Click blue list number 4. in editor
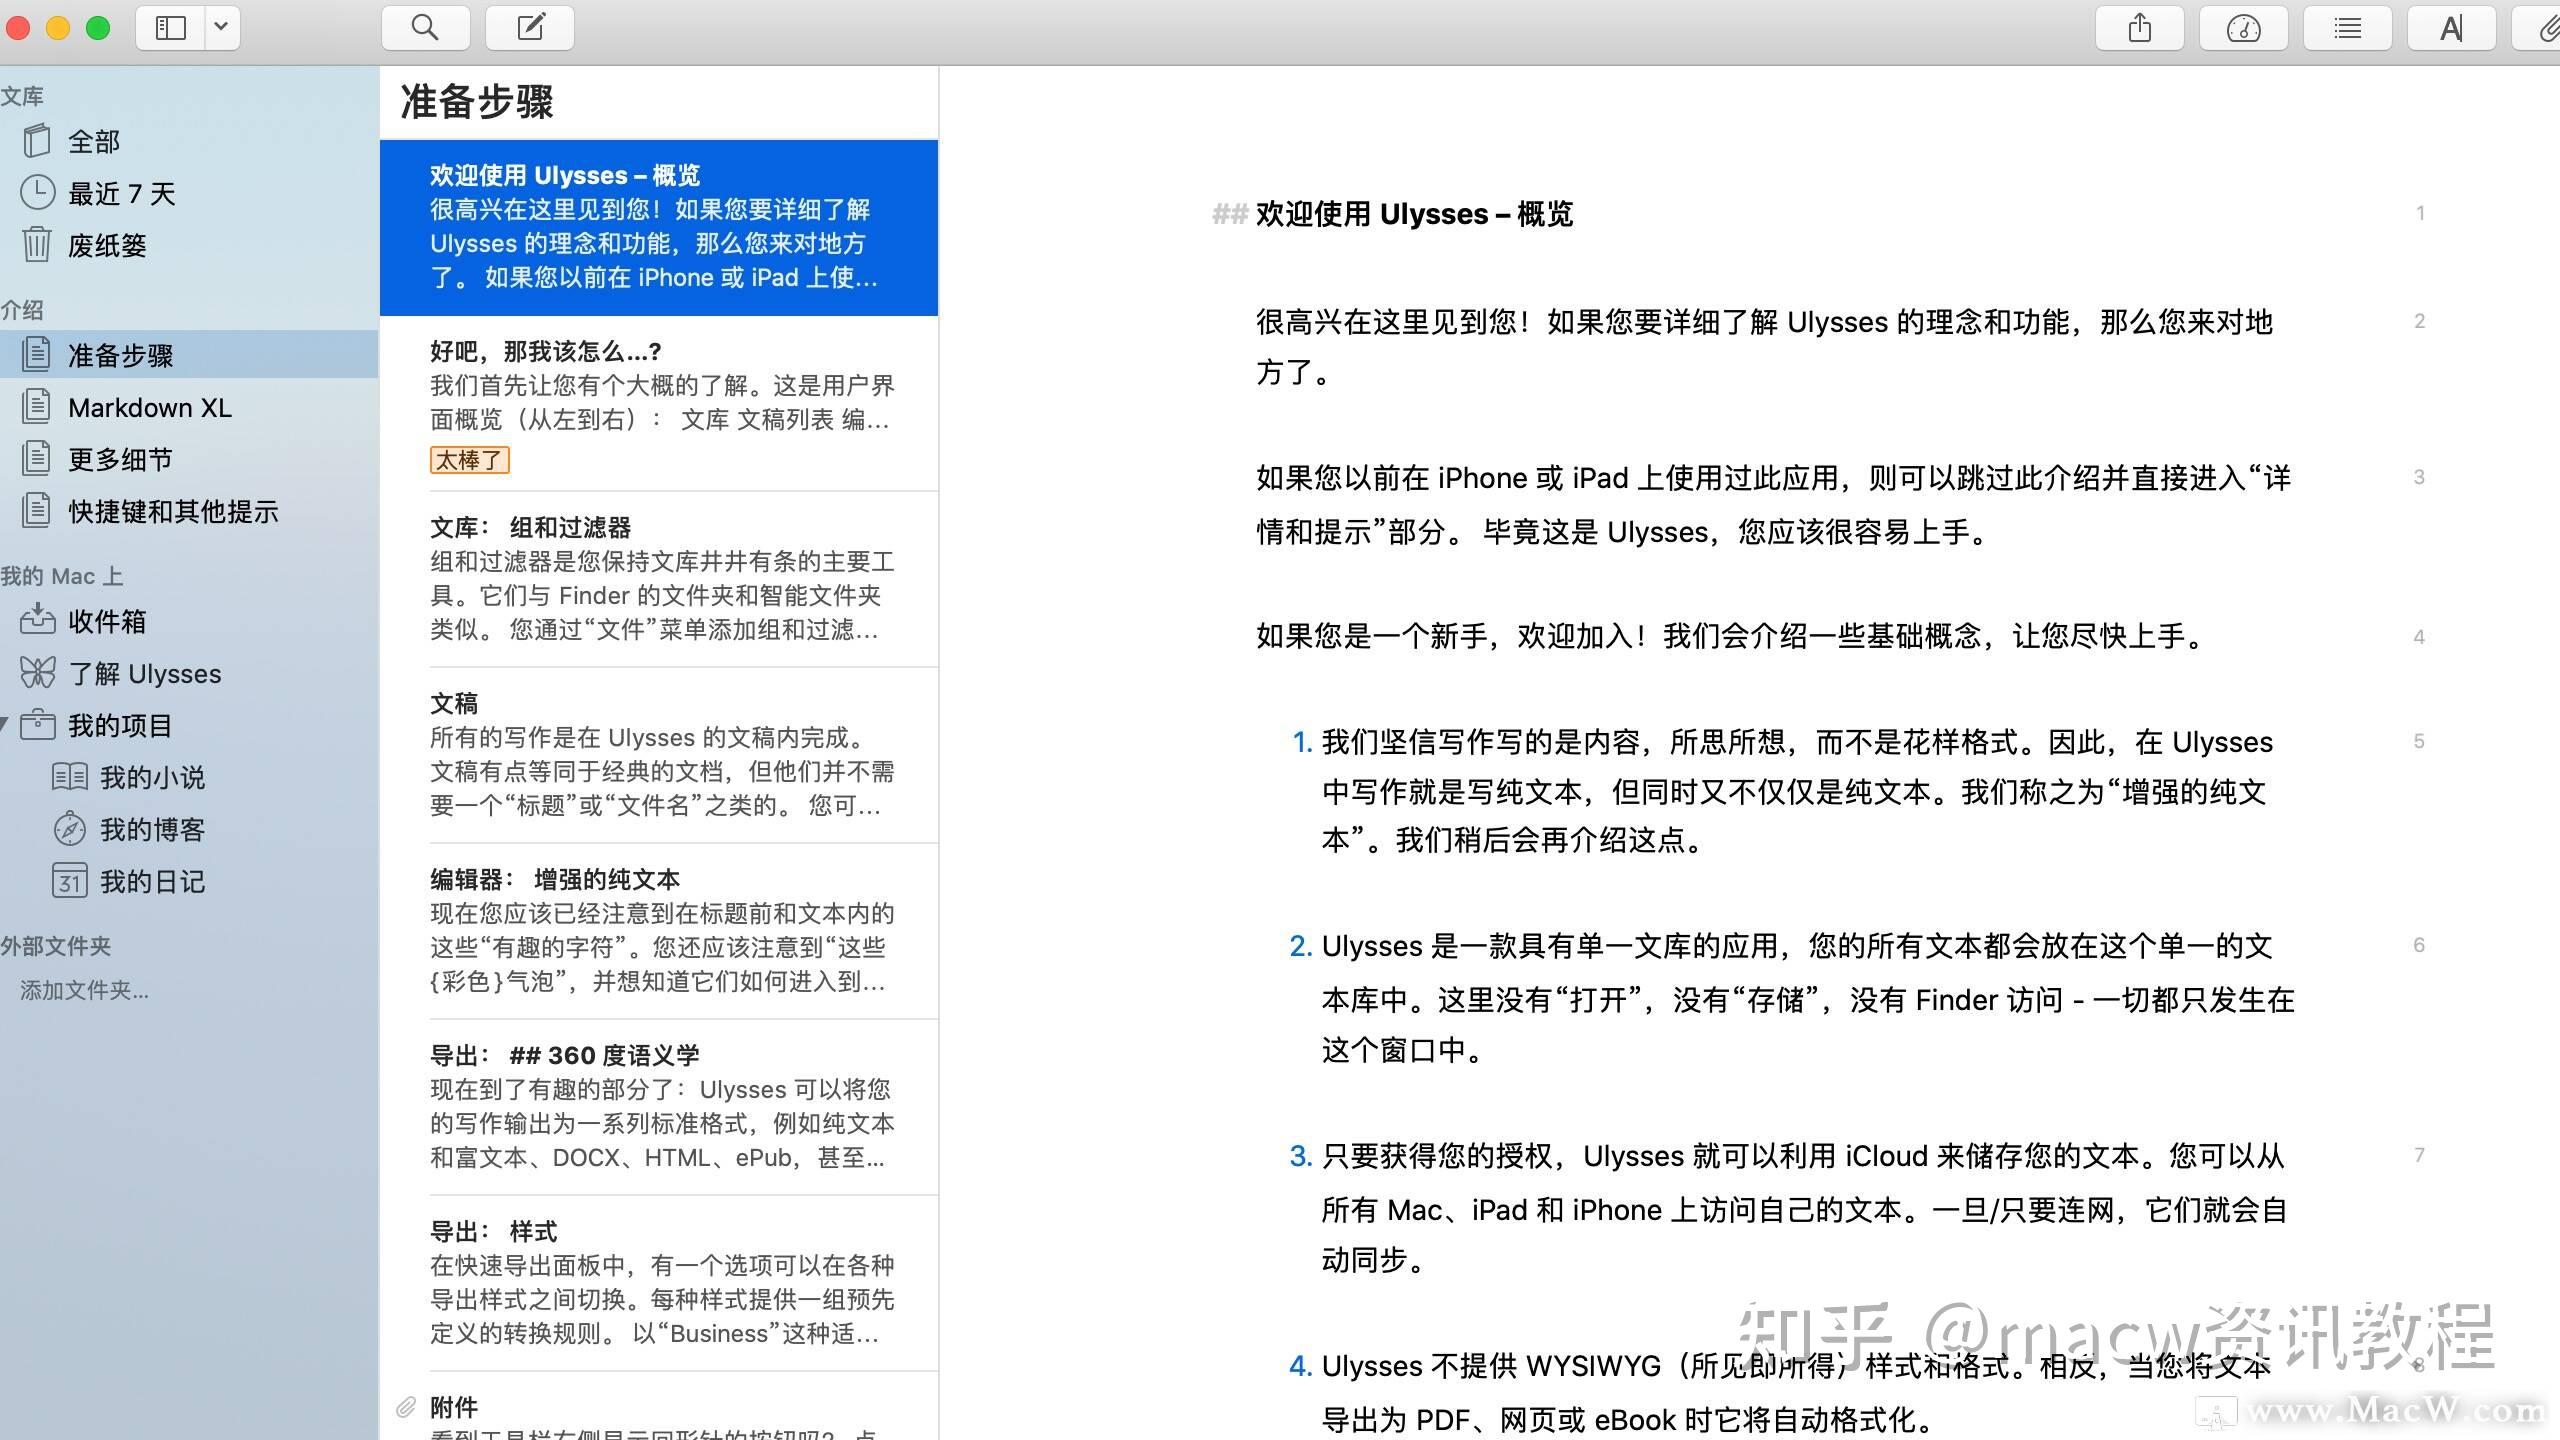This screenshot has width=2560, height=1440. tap(1301, 1366)
